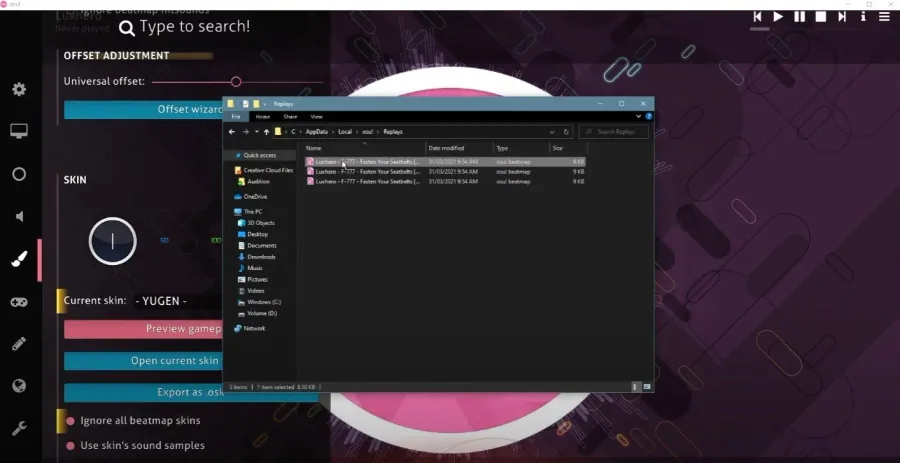Viewport: 900px width, 463px height.
Task: Click the Offset wizard button
Action: [143, 110]
